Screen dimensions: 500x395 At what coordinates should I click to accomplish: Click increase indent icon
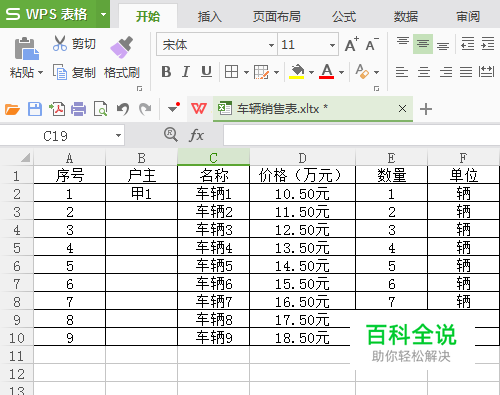tap(488, 44)
